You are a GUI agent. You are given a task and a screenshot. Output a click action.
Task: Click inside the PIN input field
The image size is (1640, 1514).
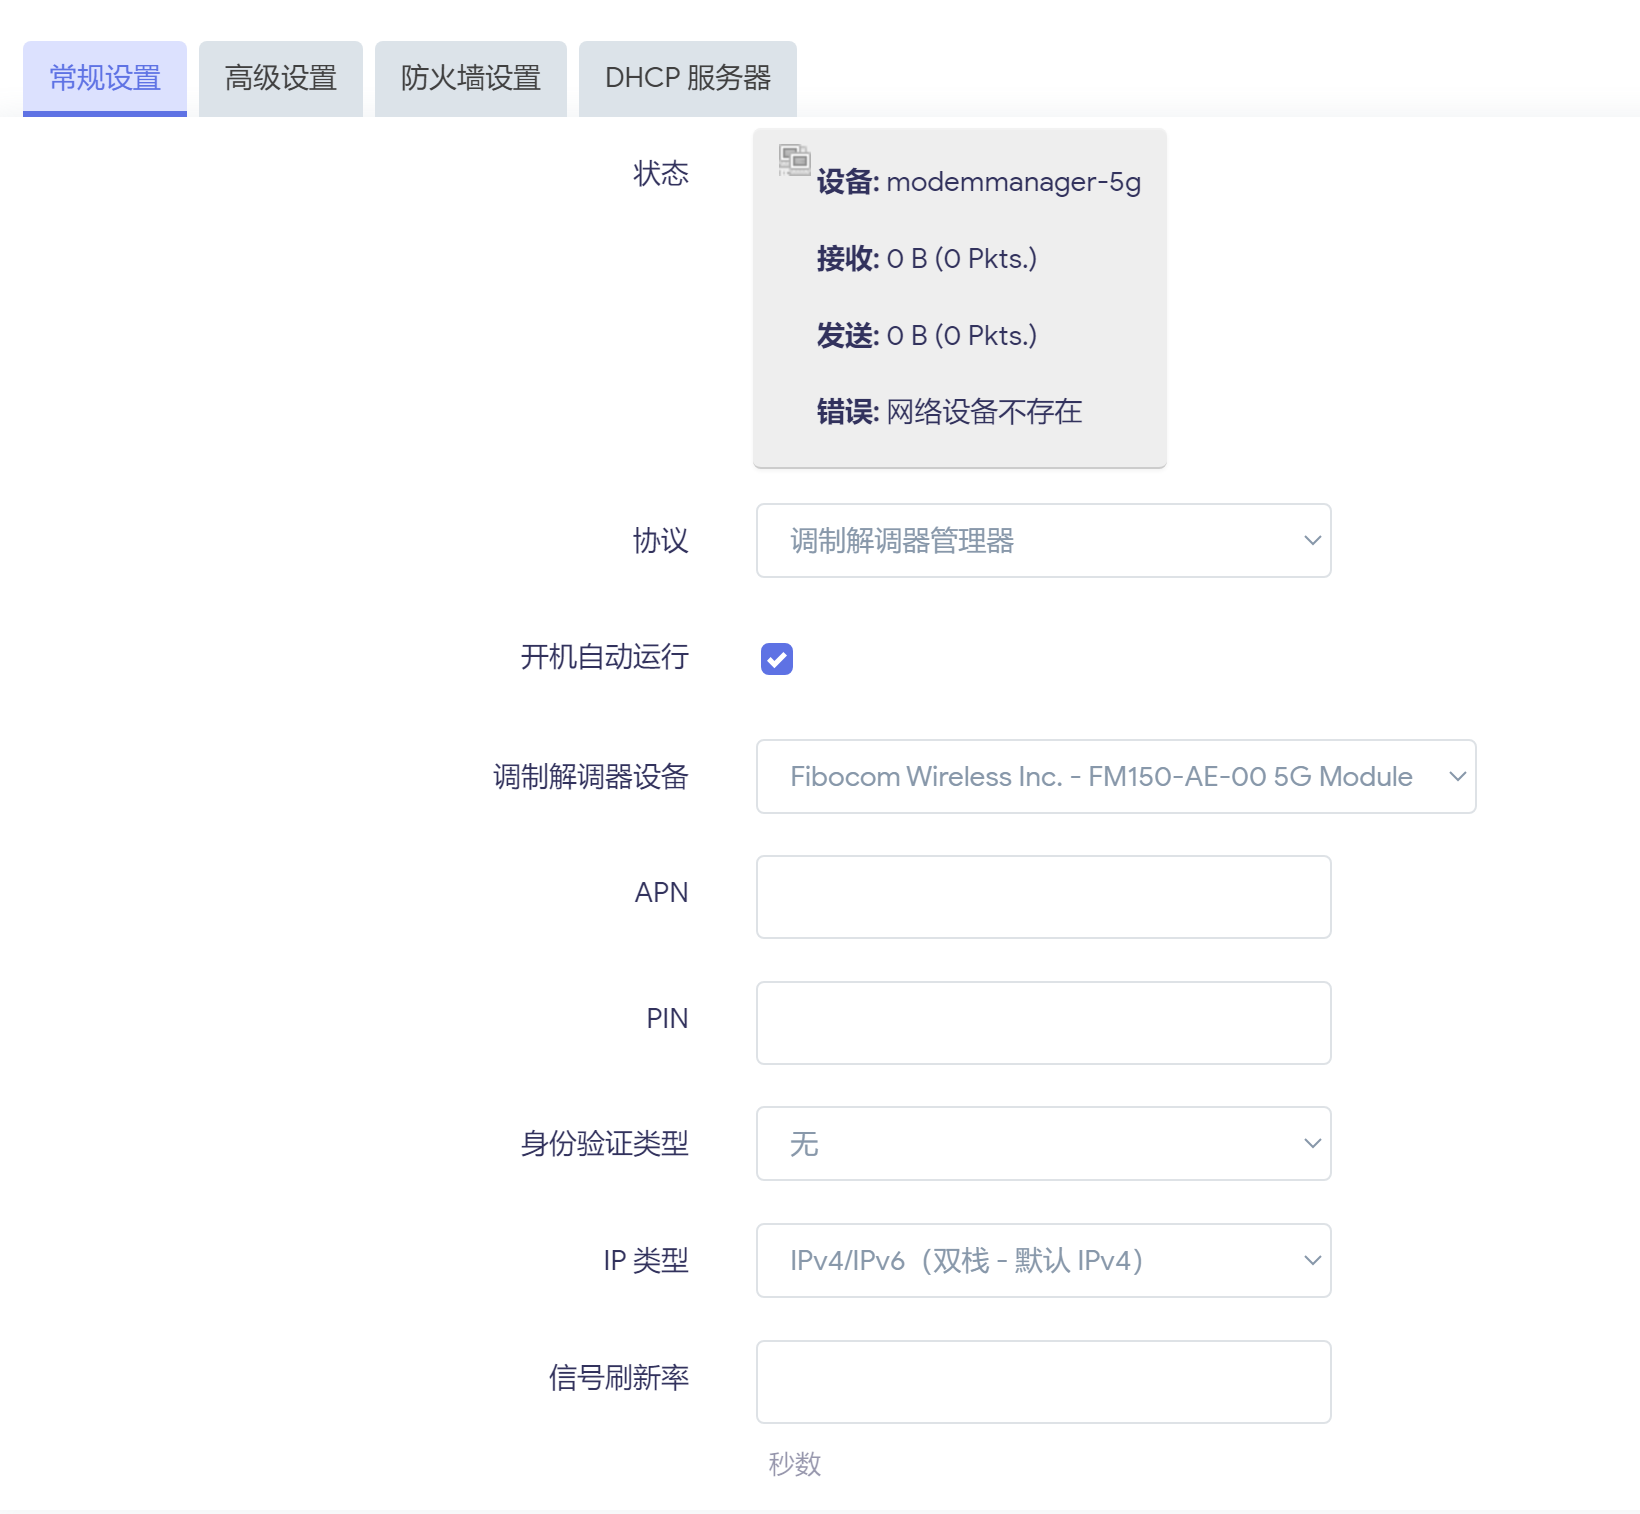click(x=1043, y=1022)
